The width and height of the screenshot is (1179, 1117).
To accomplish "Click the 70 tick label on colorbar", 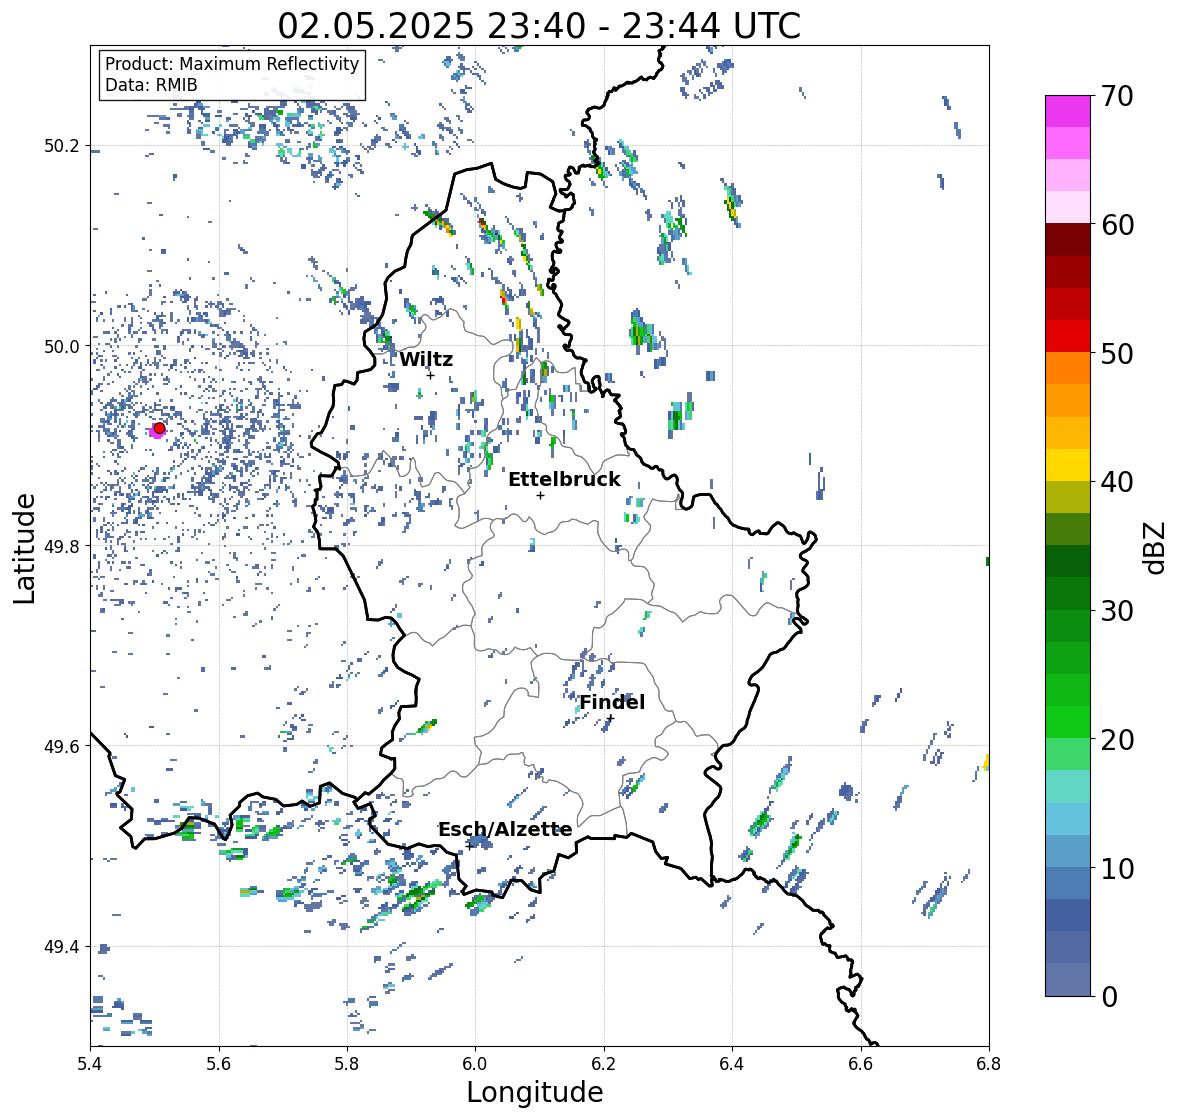I will click(x=1117, y=96).
